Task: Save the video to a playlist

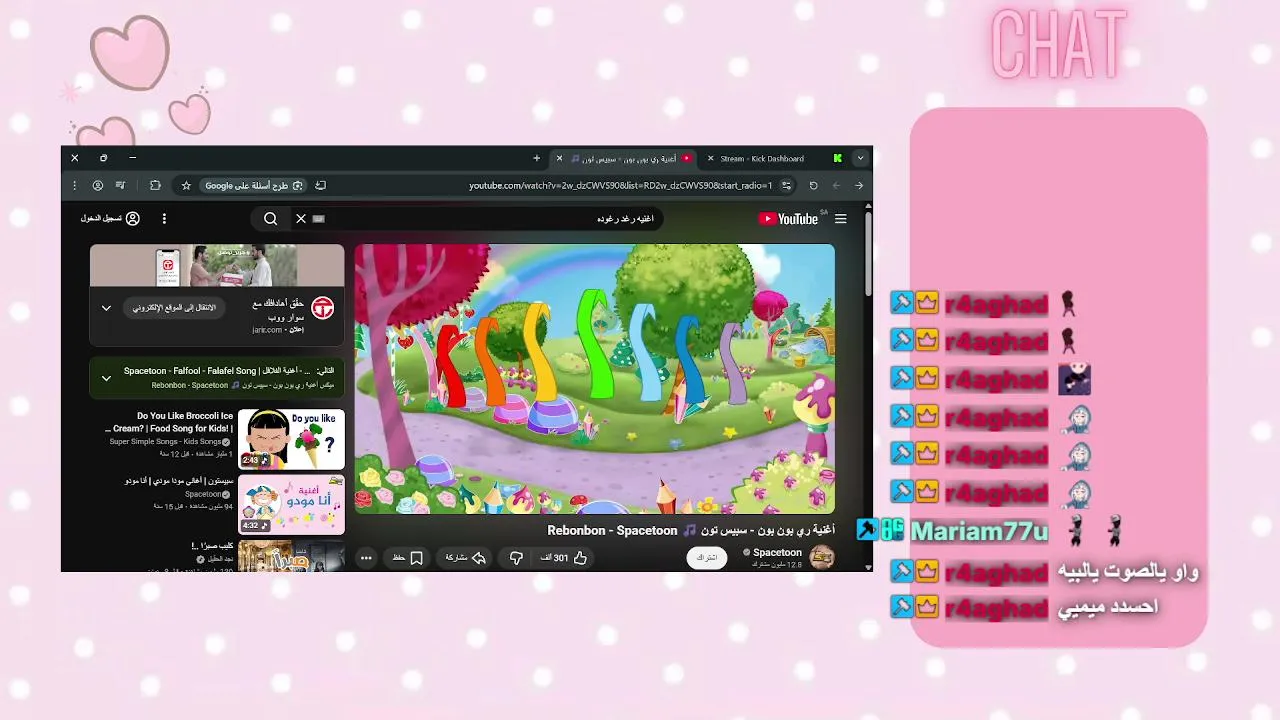Action: click(x=407, y=558)
